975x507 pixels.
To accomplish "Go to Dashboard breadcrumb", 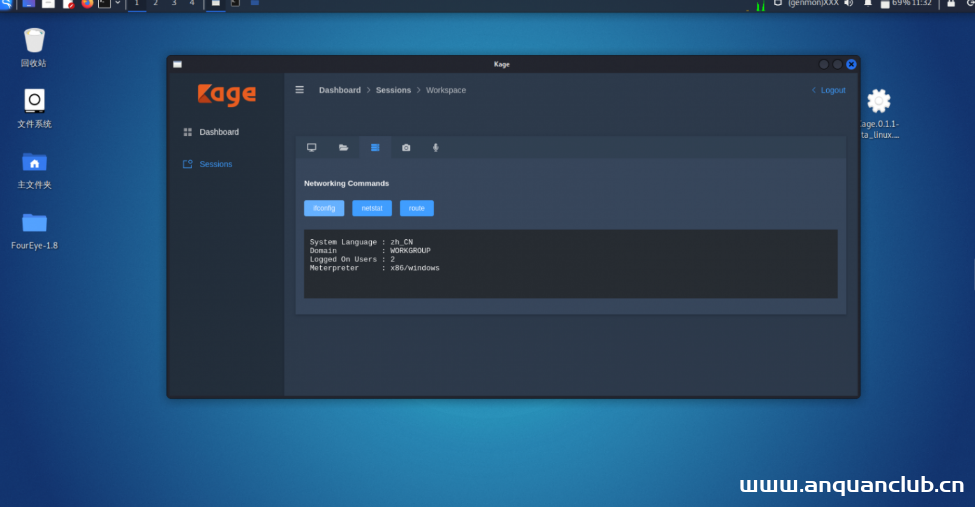I will (340, 90).
